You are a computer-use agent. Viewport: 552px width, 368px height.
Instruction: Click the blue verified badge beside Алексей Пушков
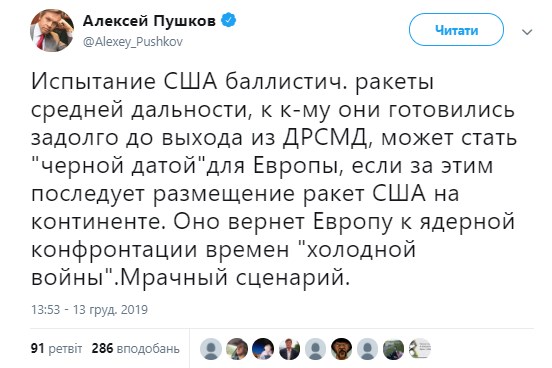pyautogui.click(x=228, y=20)
